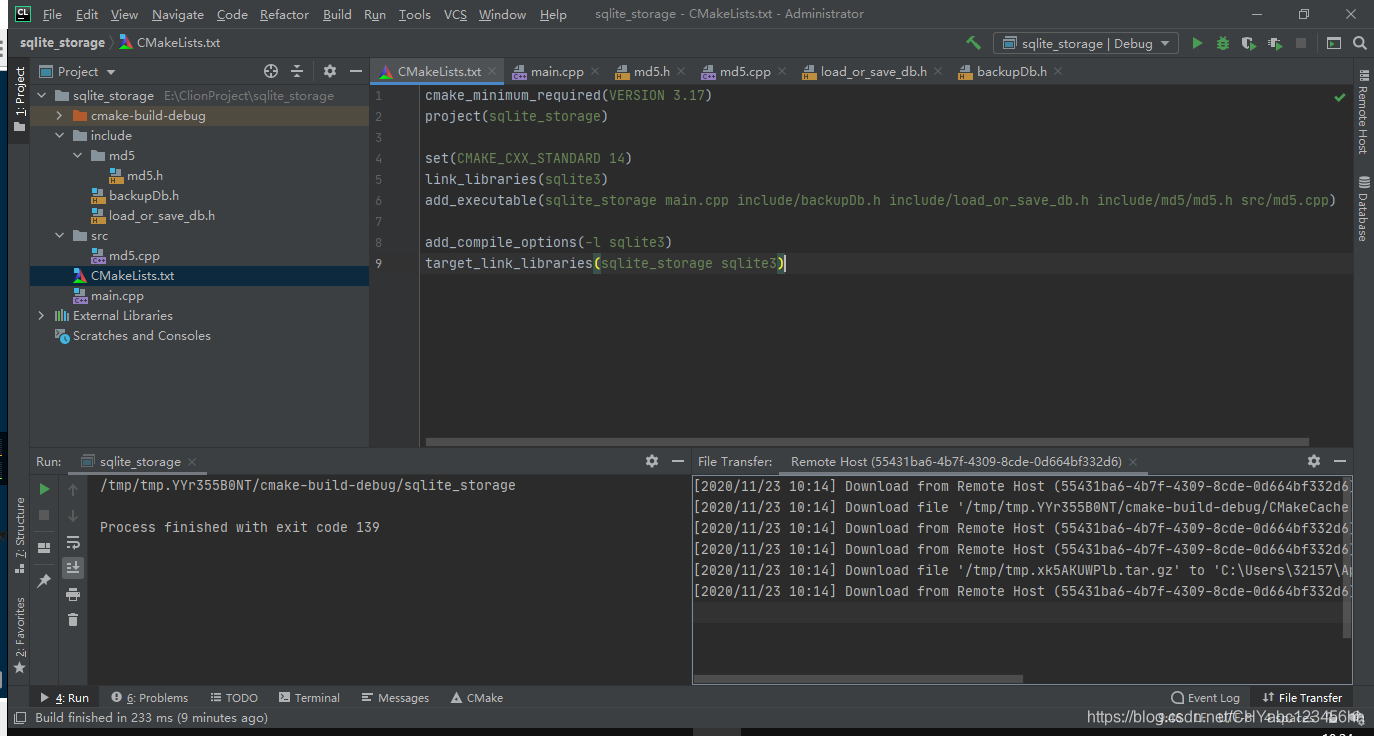Select file with Navigate icon in Project panel
The image size is (1374, 736).
tap(270, 71)
